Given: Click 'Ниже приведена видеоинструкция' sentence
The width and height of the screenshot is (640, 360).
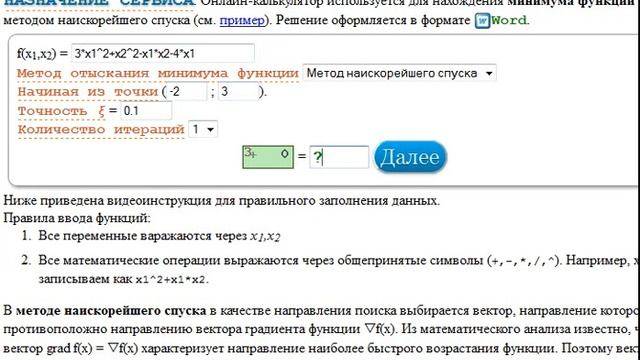Looking at the screenshot, I should click(x=221, y=200).
